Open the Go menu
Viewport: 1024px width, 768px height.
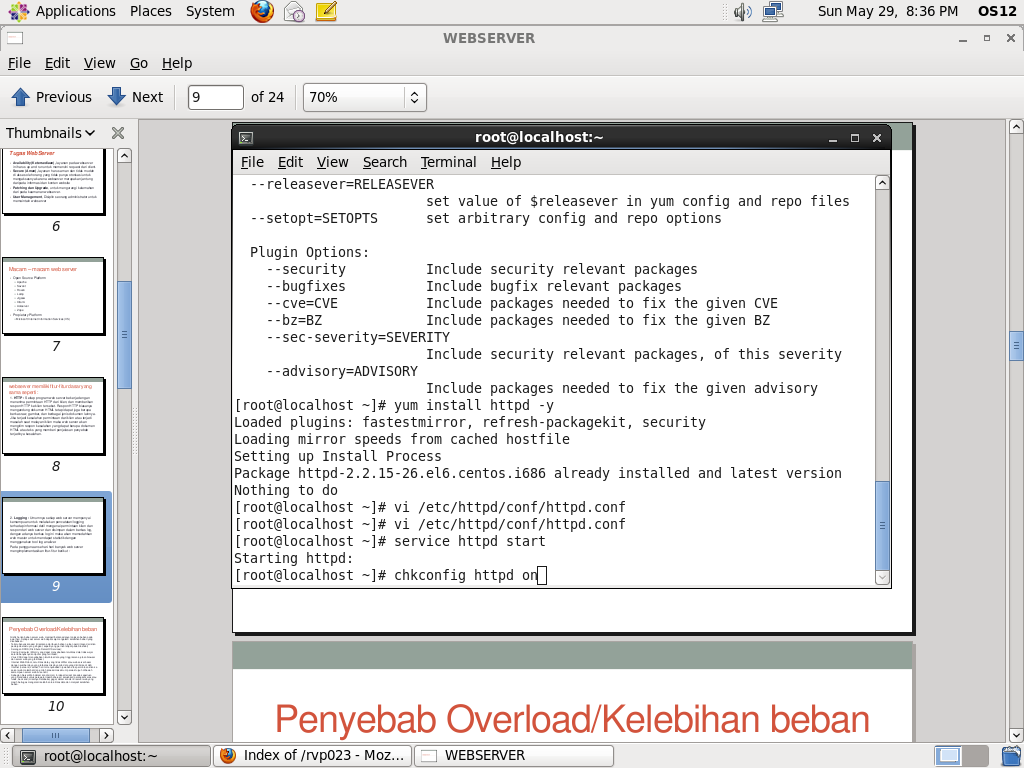point(138,63)
